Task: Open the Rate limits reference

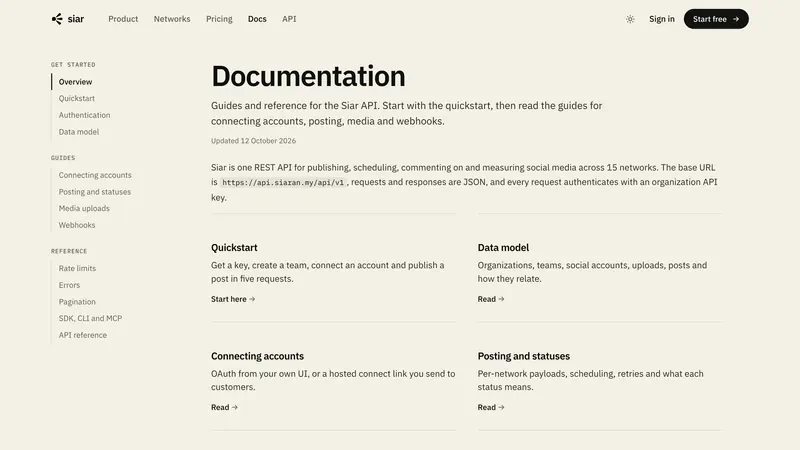Action: coord(77,268)
